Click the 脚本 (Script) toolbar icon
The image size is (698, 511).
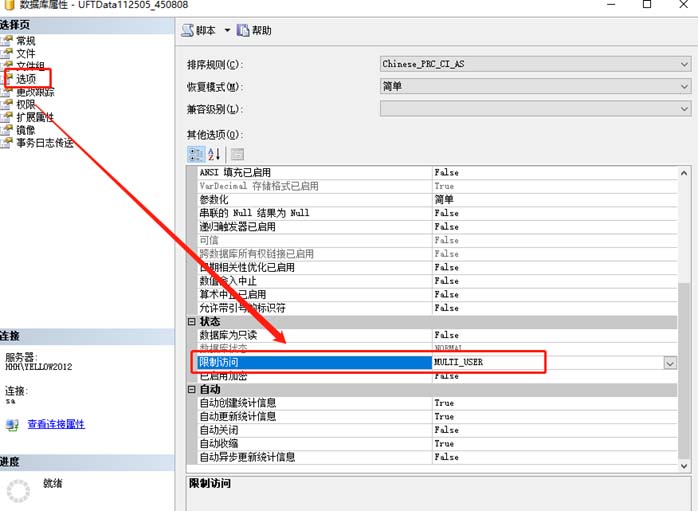(x=187, y=31)
